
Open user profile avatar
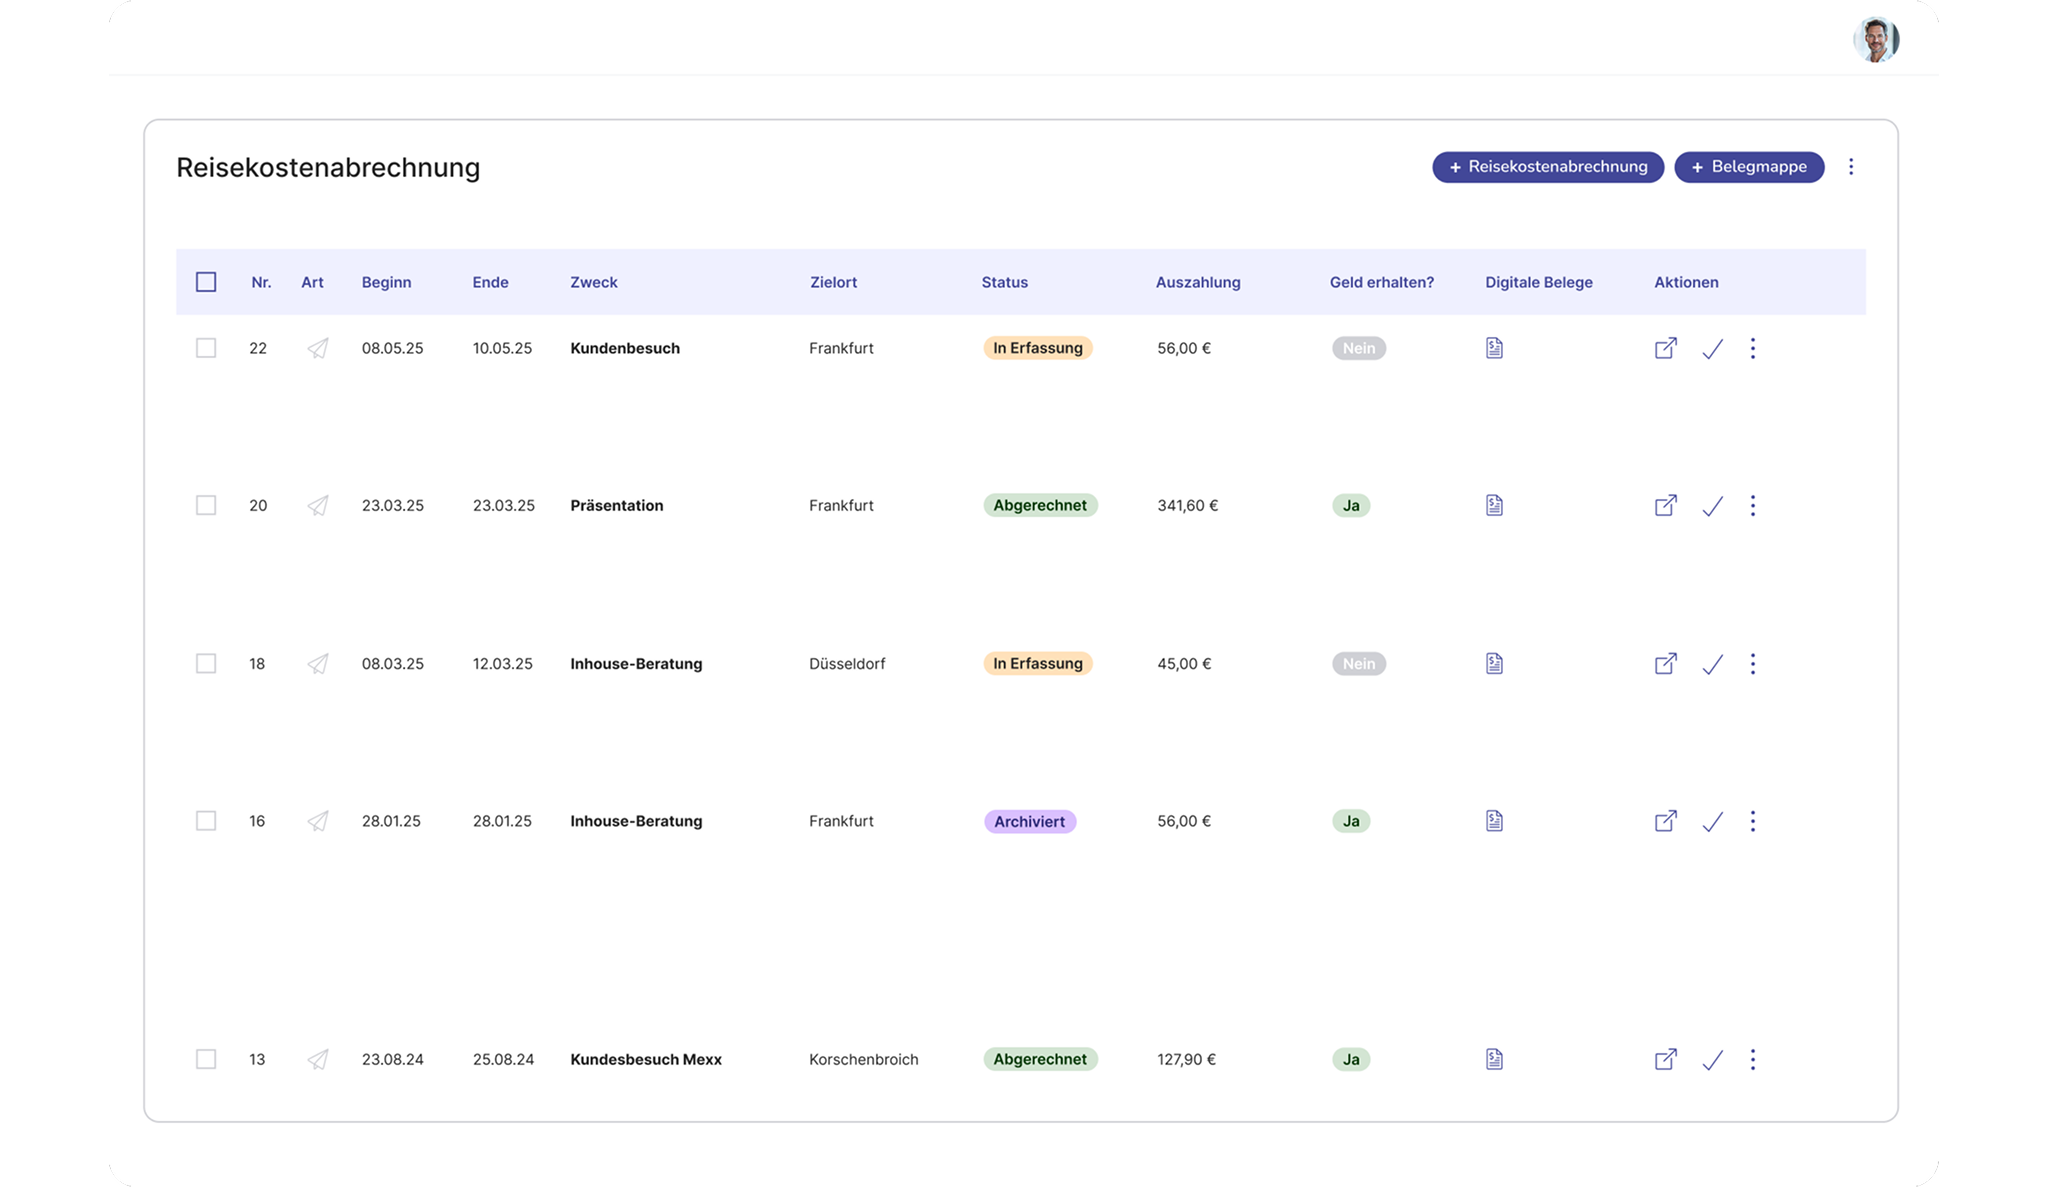click(1875, 40)
